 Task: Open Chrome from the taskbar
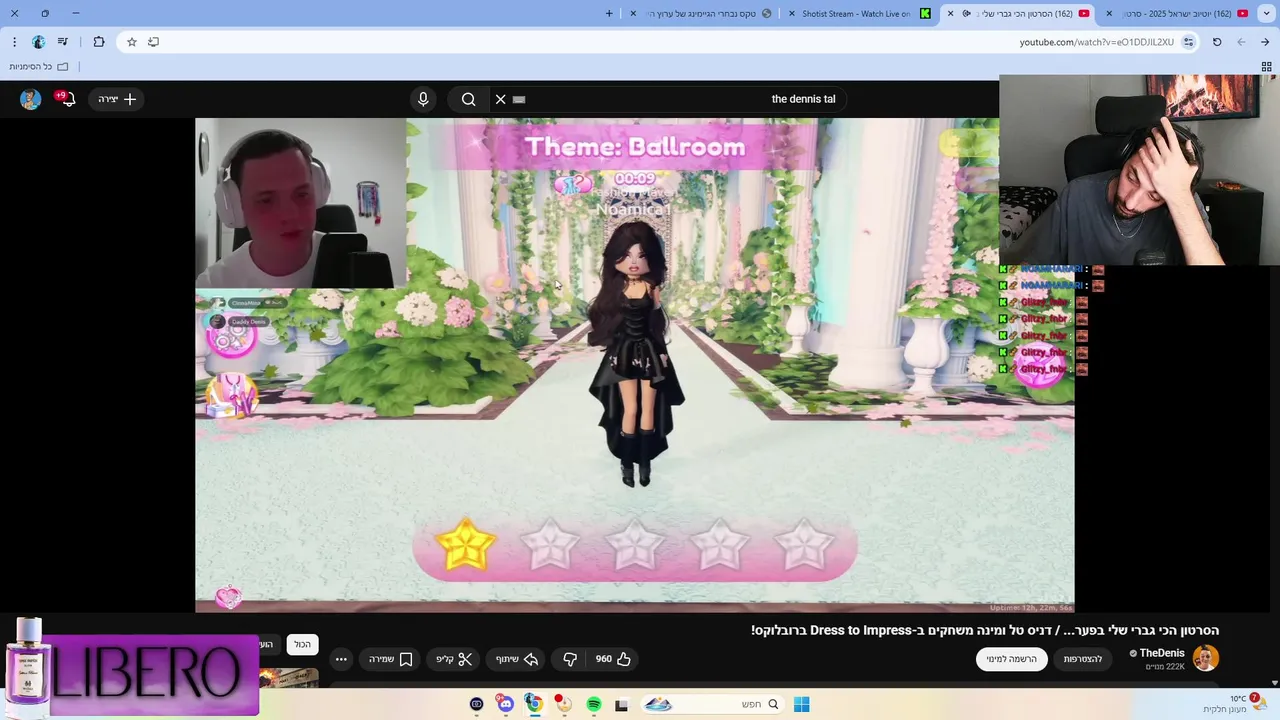click(x=534, y=704)
